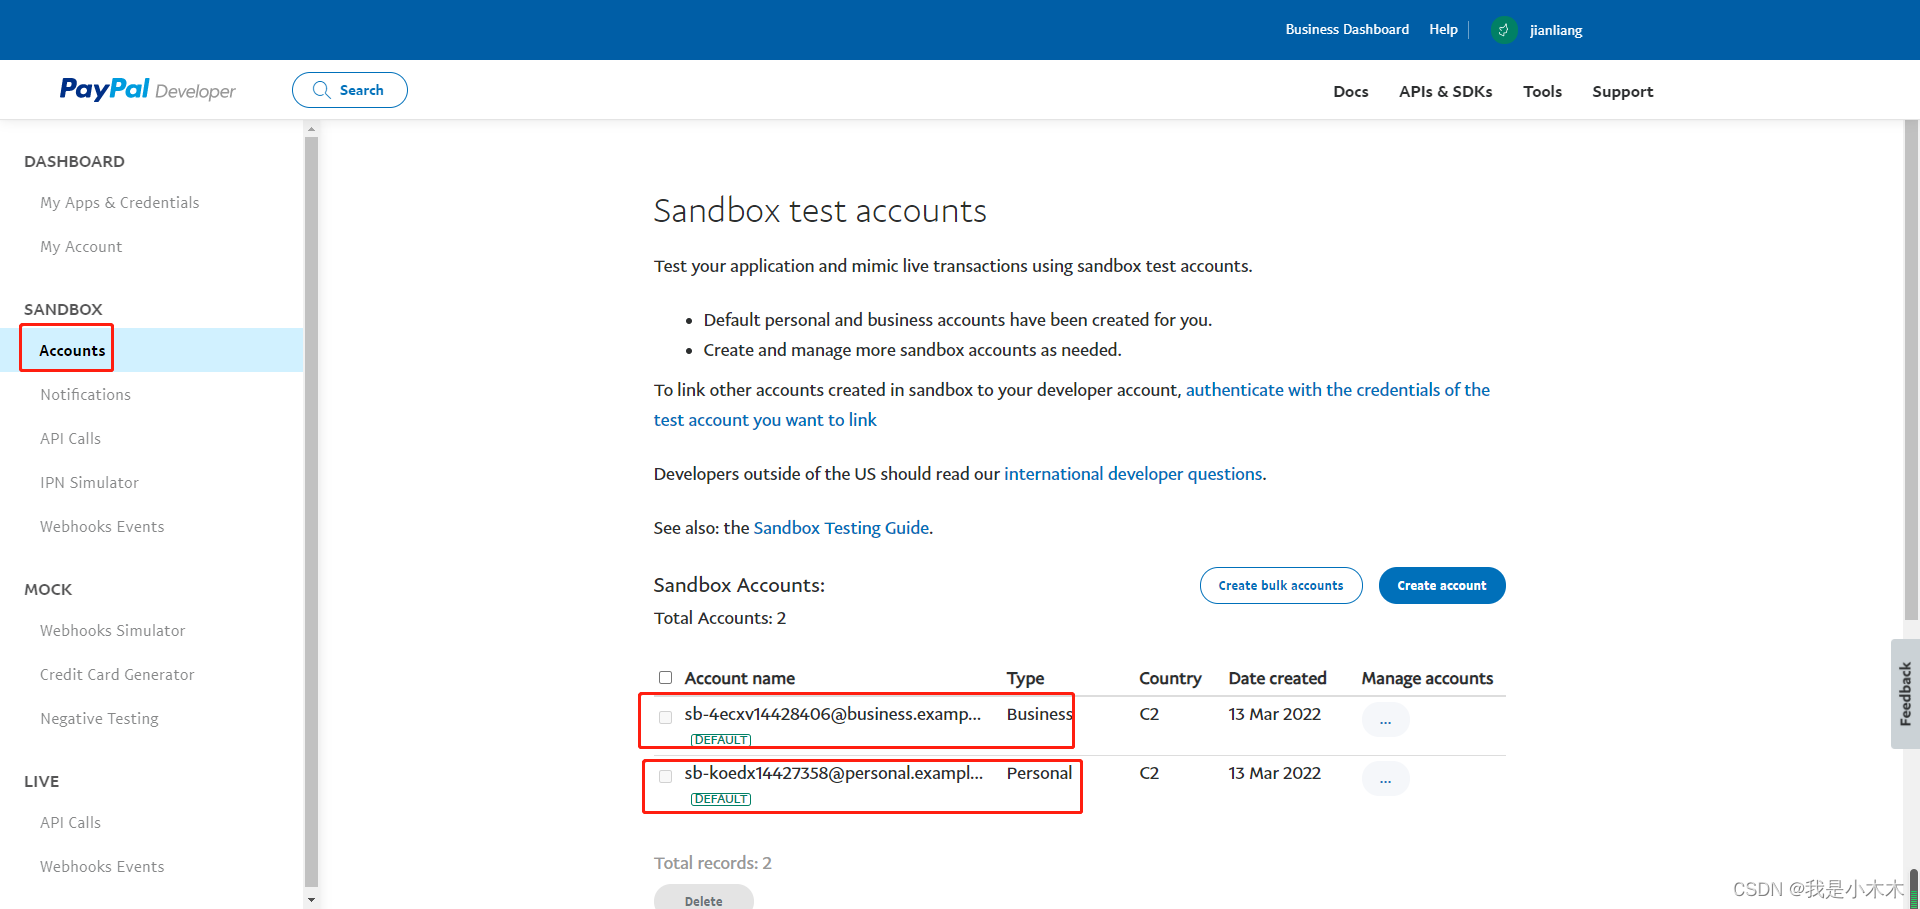This screenshot has width=1920, height=909.
Task: Open the APIs & SDKs menu
Action: (1445, 91)
